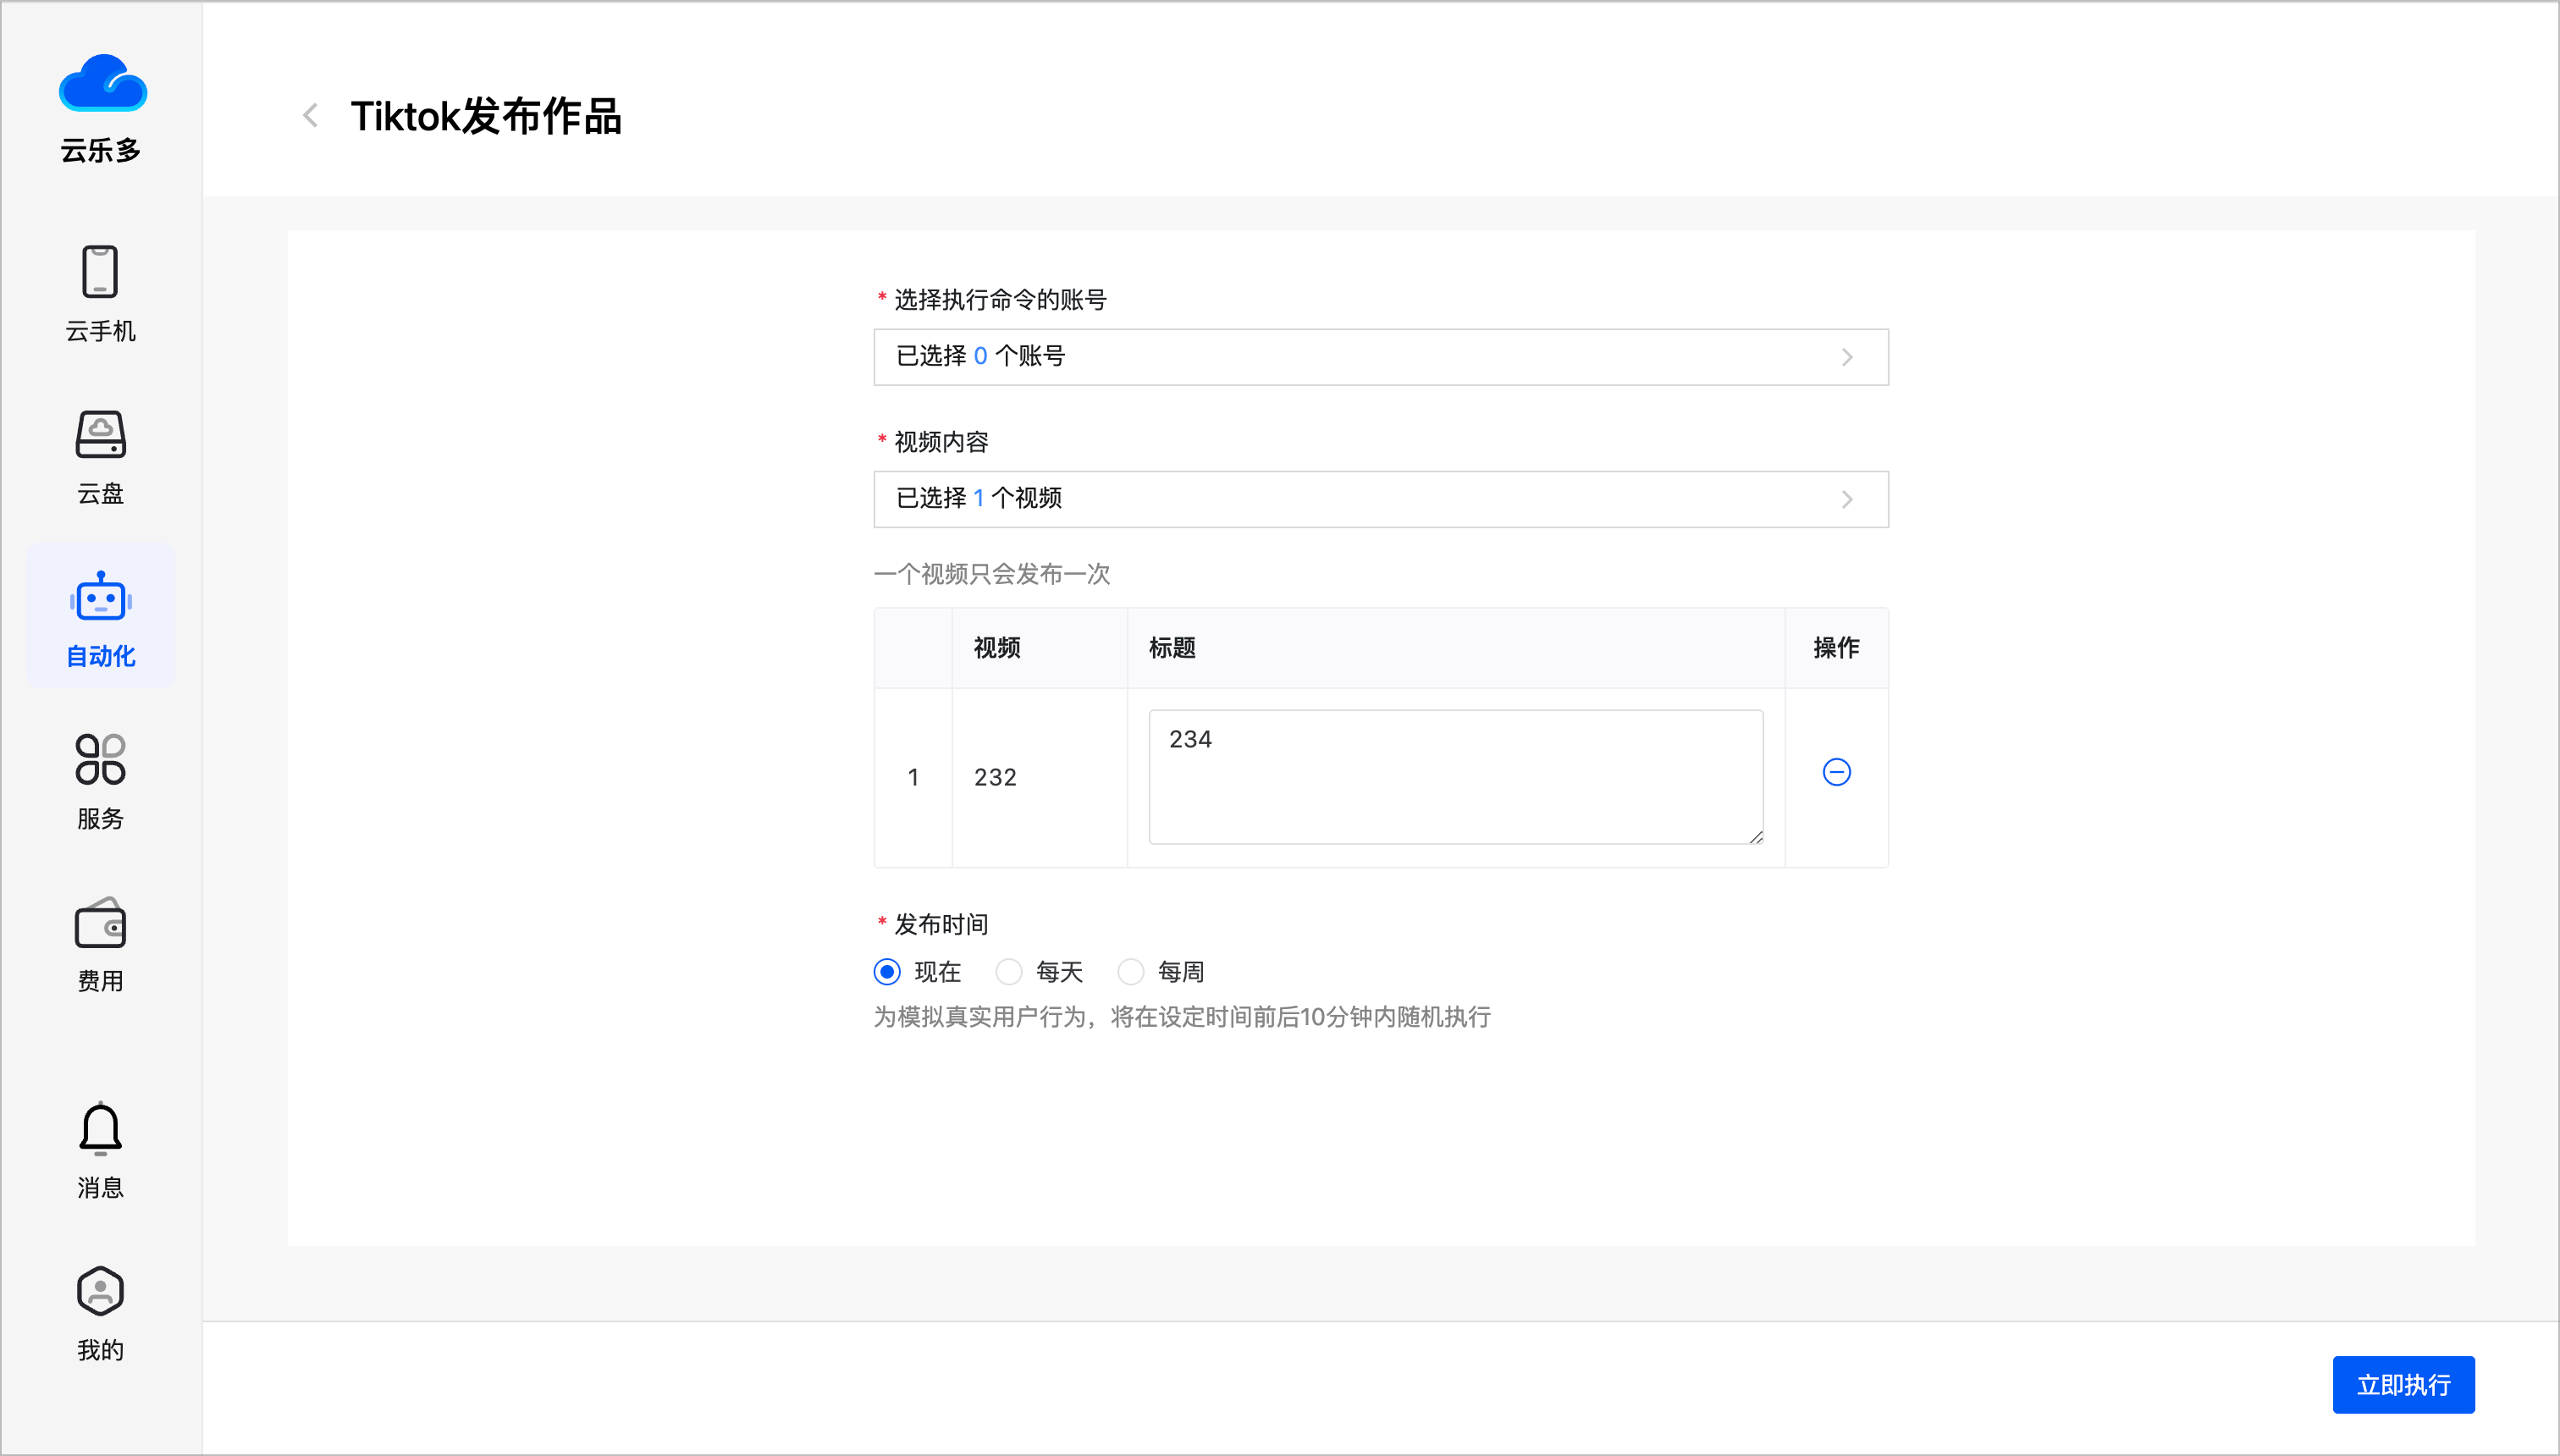The image size is (2560, 1456).
Task: Click the 自动化 label in the sidebar
Action: [x=100, y=656]
